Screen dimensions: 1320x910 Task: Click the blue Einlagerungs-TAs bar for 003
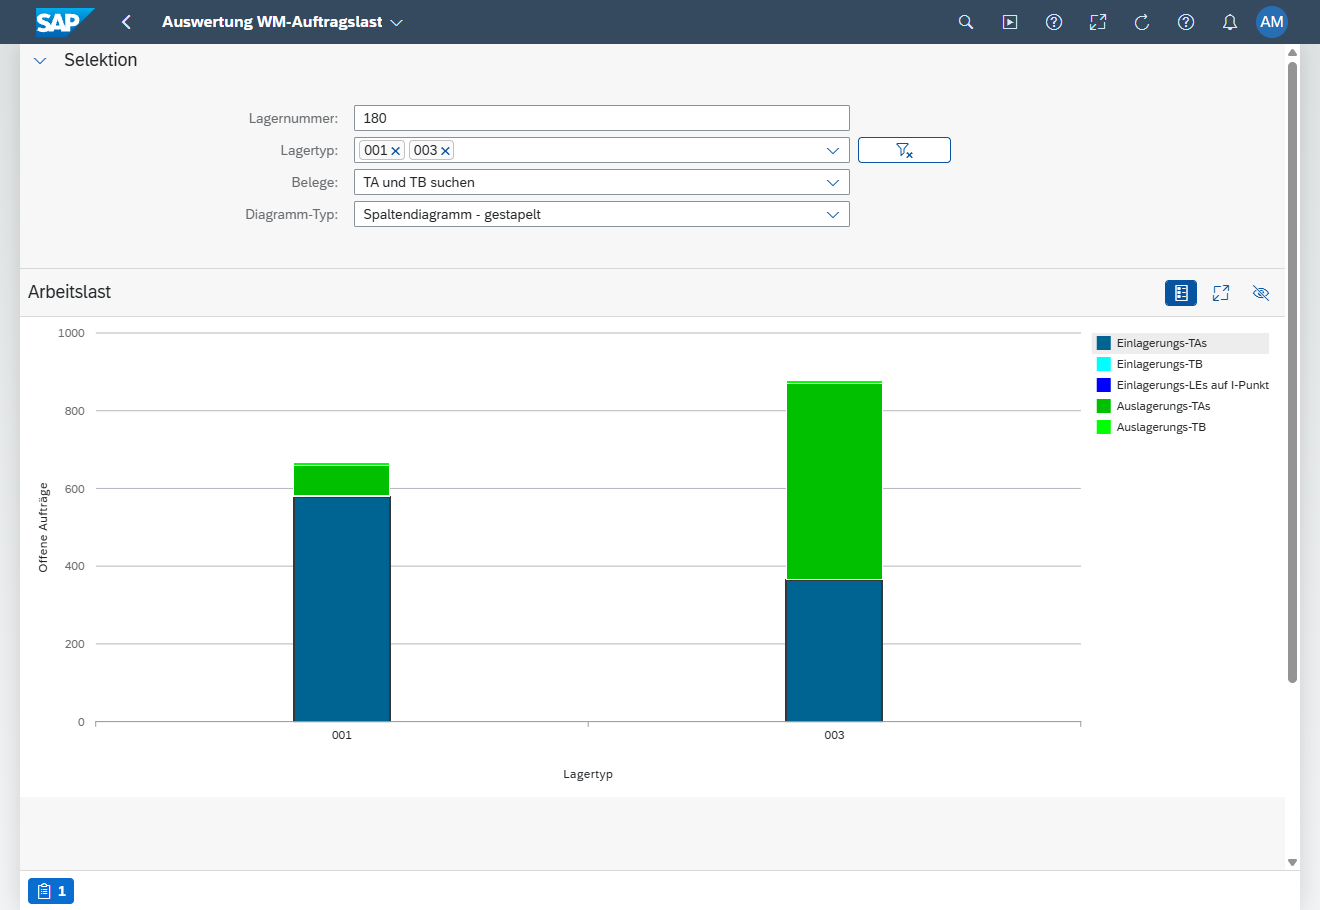coord(834,651)
